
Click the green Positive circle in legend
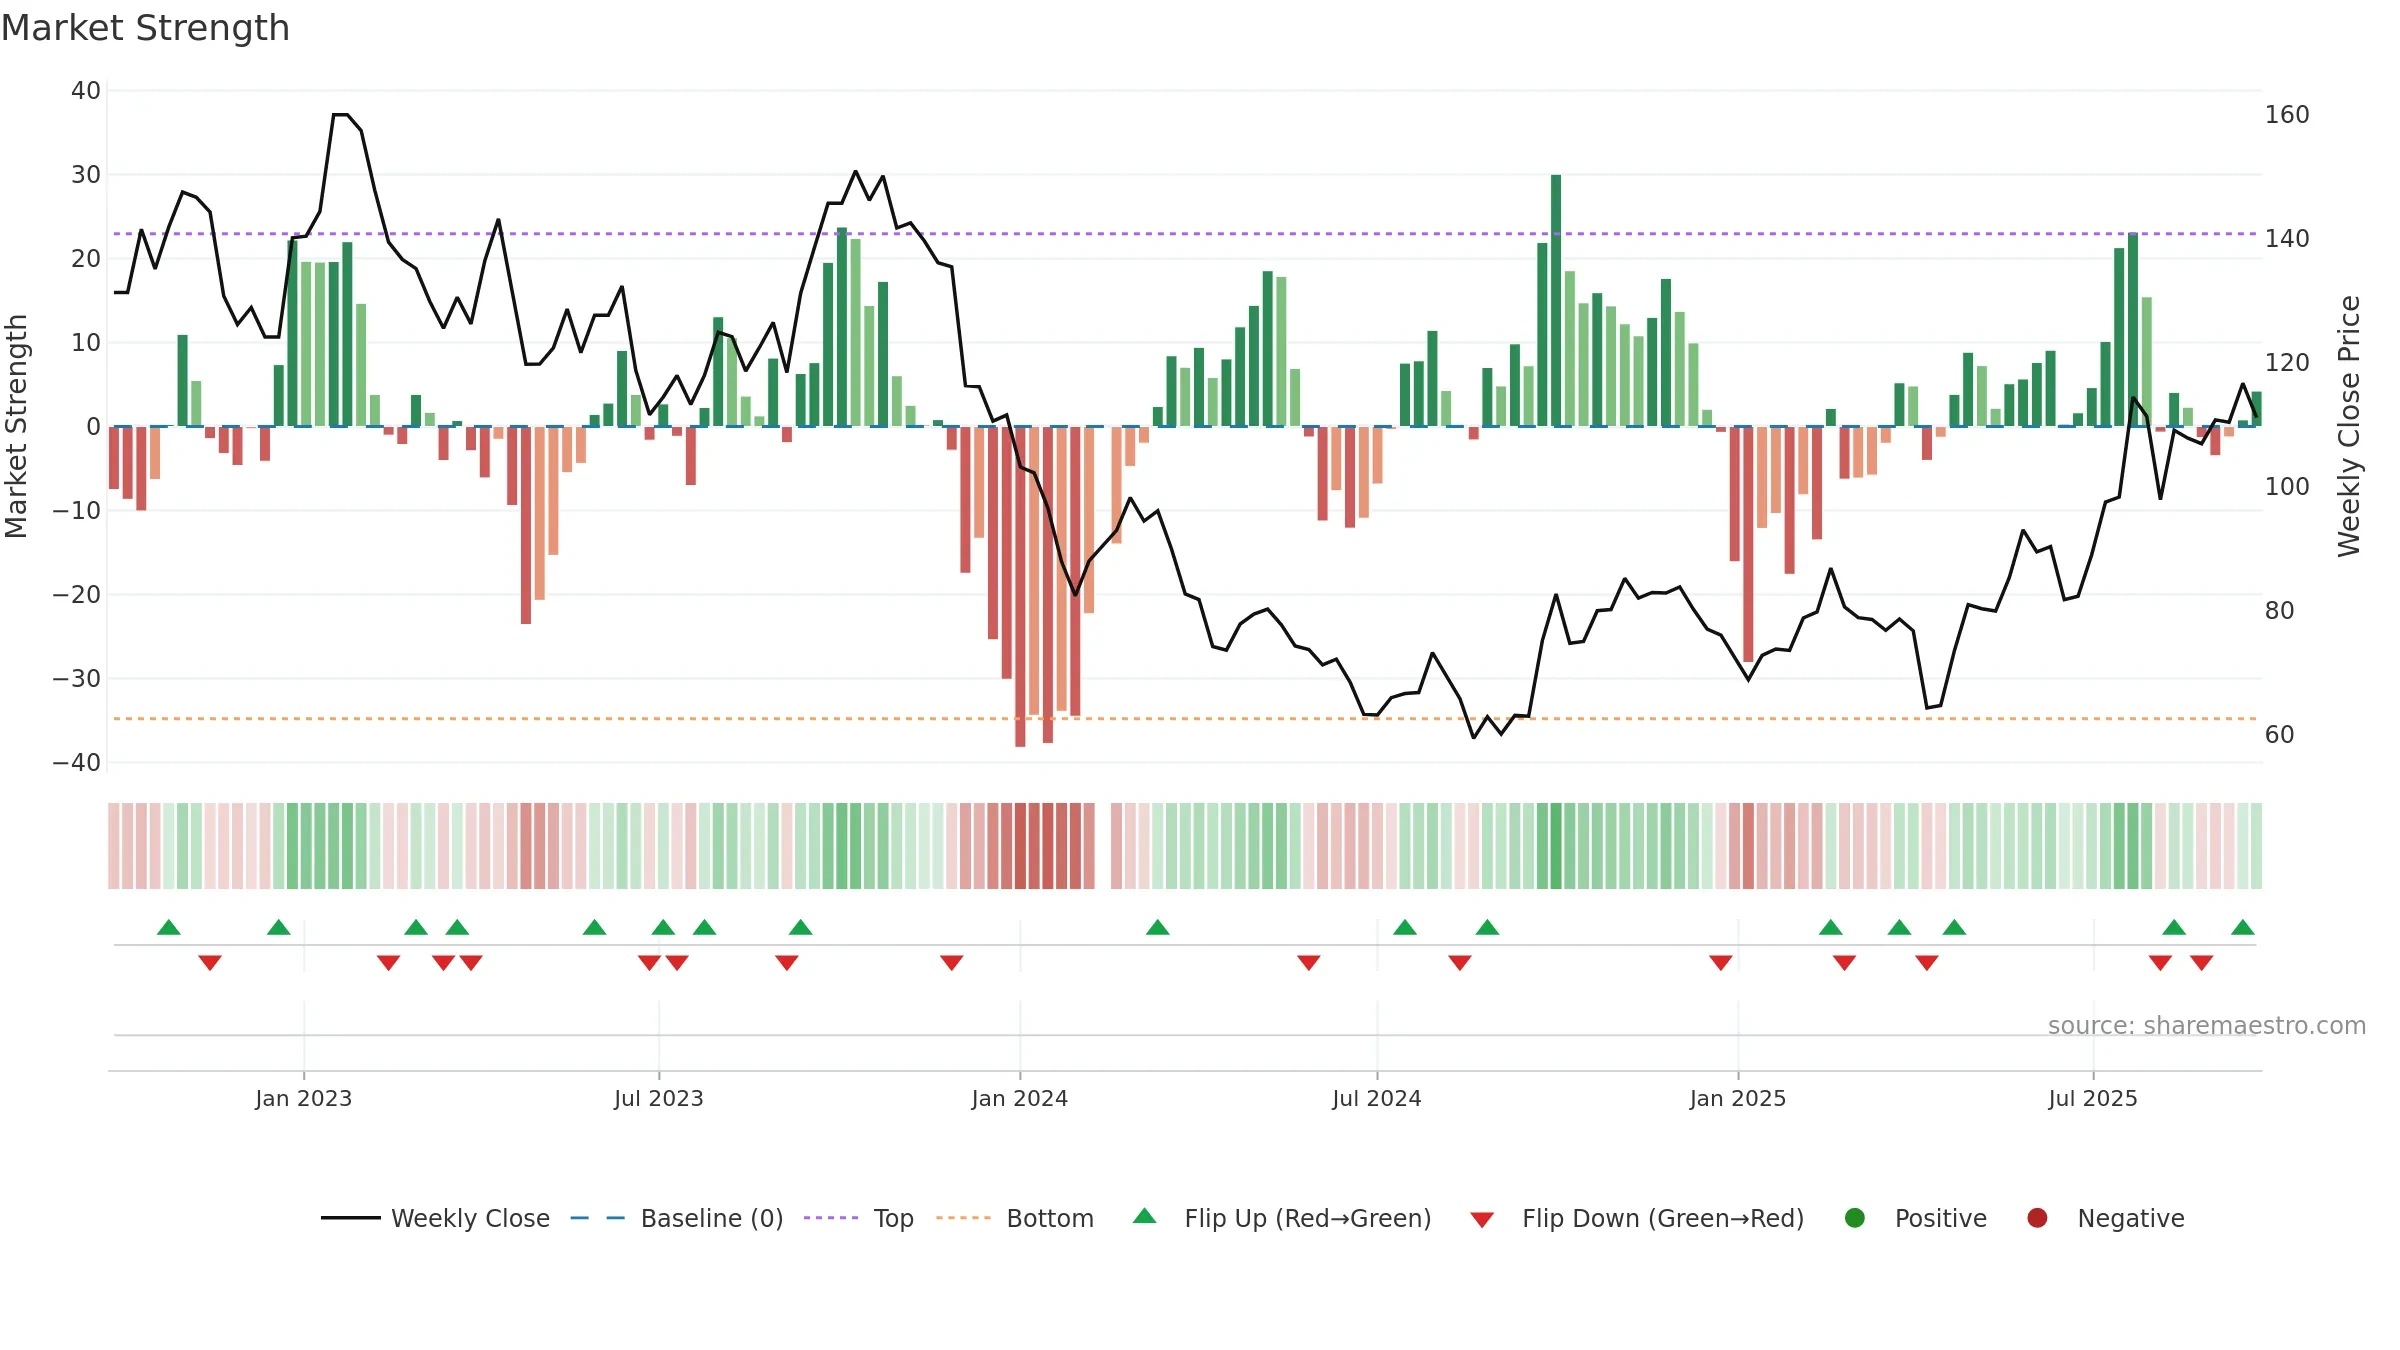point(1855,1218)
